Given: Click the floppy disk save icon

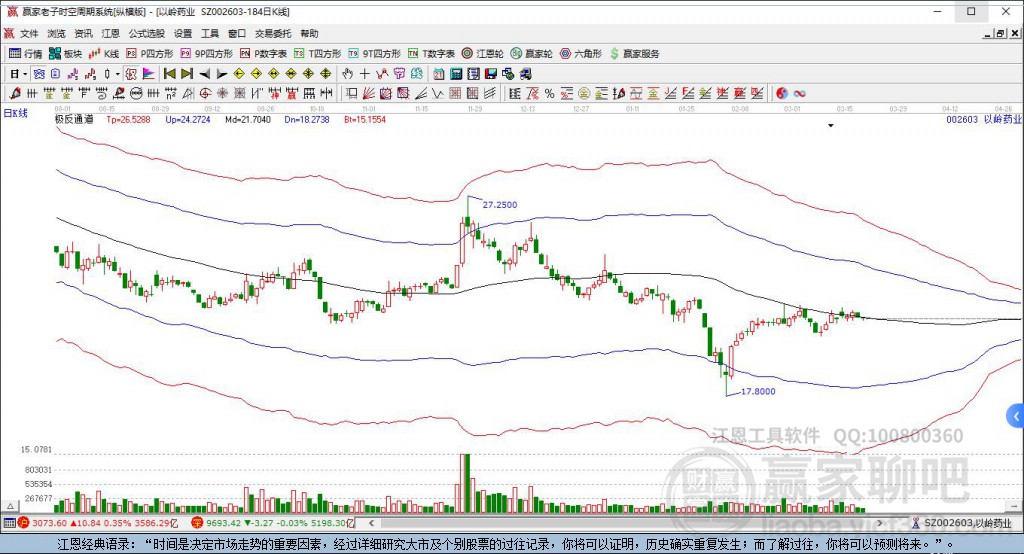Looking at the screenshot, I should tap(491, 74).
